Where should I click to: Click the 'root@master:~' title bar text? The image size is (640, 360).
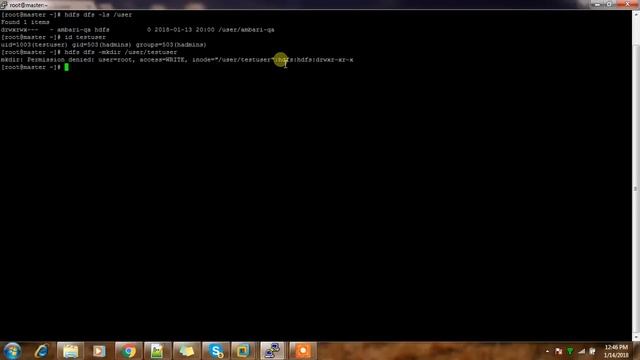coord(29,5)
